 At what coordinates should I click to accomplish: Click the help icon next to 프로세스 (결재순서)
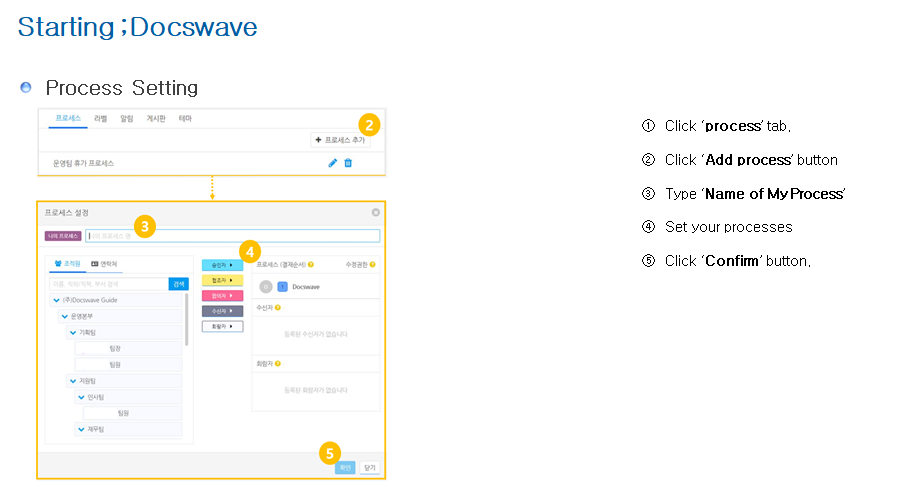pos(311,264)
